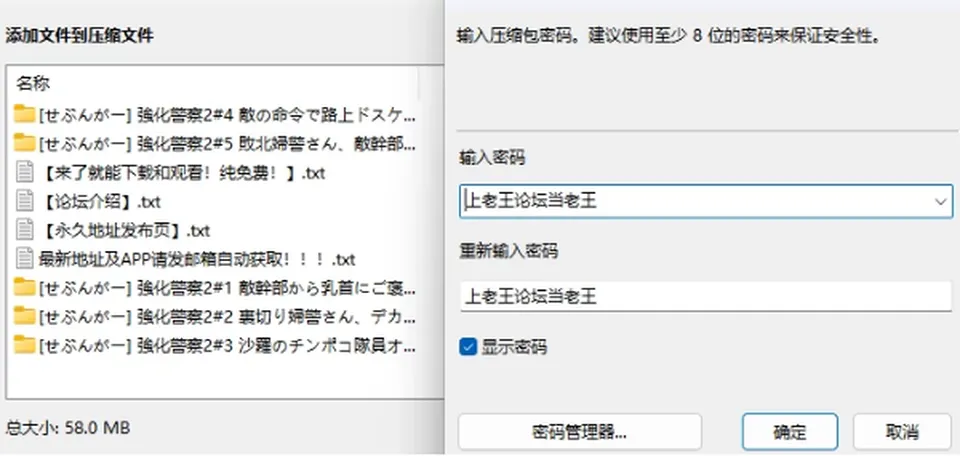
Task: Click file icon of 来了就能下载和观看 txt
Action: pos(24,172)
